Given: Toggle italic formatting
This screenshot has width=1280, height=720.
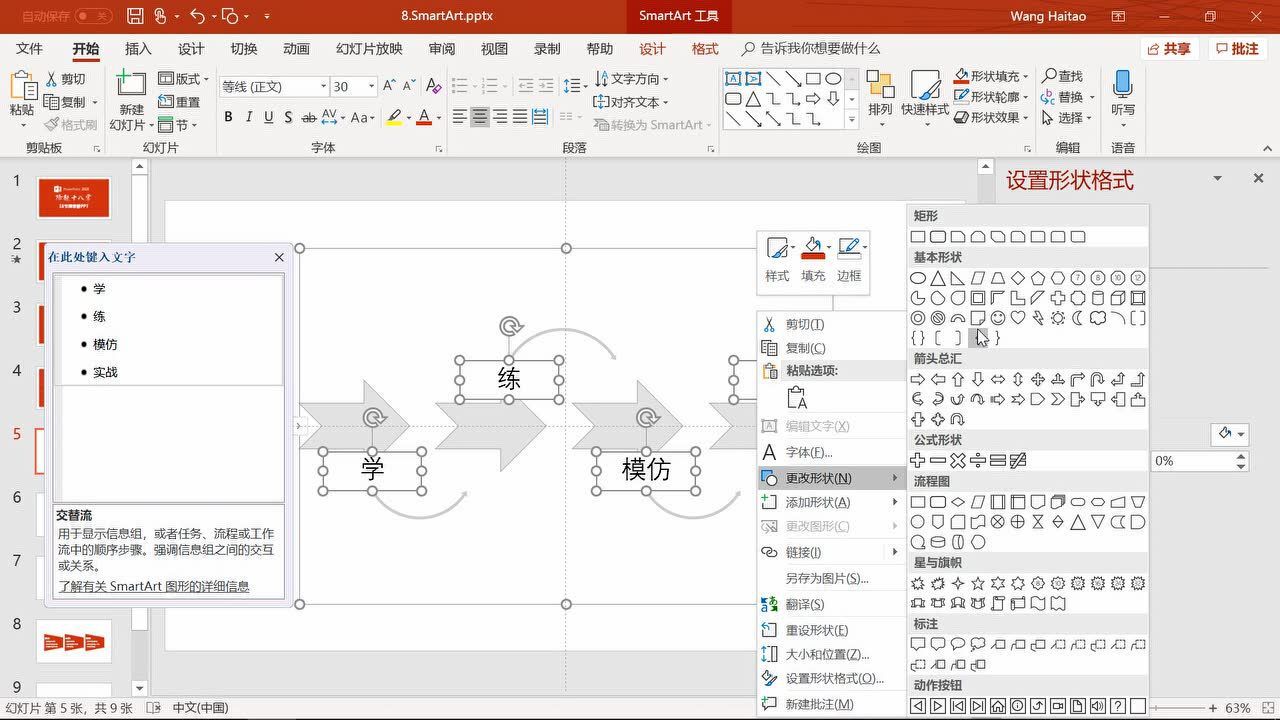Looking at the screenshot, I should point(248,117).
